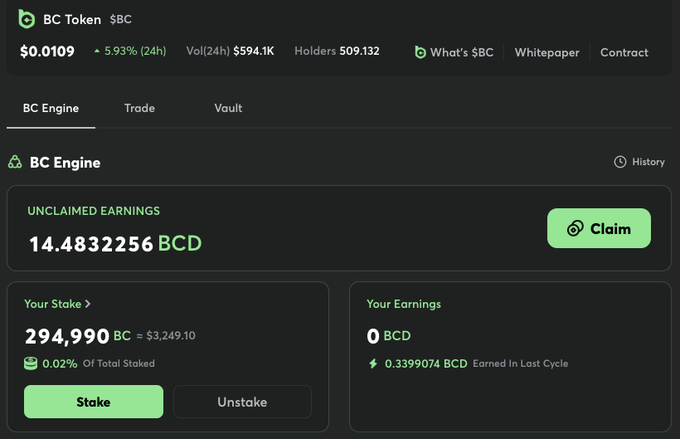Click the Unstake button
The height and width of the screenshot is (439, 680).
tap(242, 402)
